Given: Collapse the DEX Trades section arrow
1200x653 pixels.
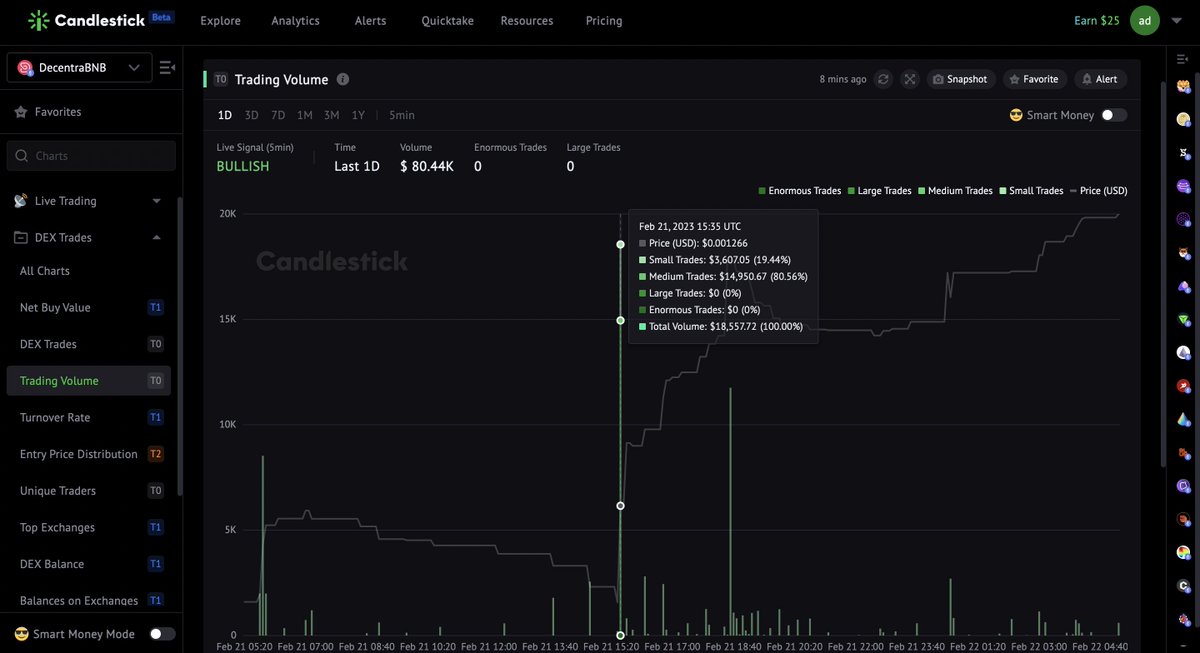Looking at the screenshot, I should (x=156, y=237).
